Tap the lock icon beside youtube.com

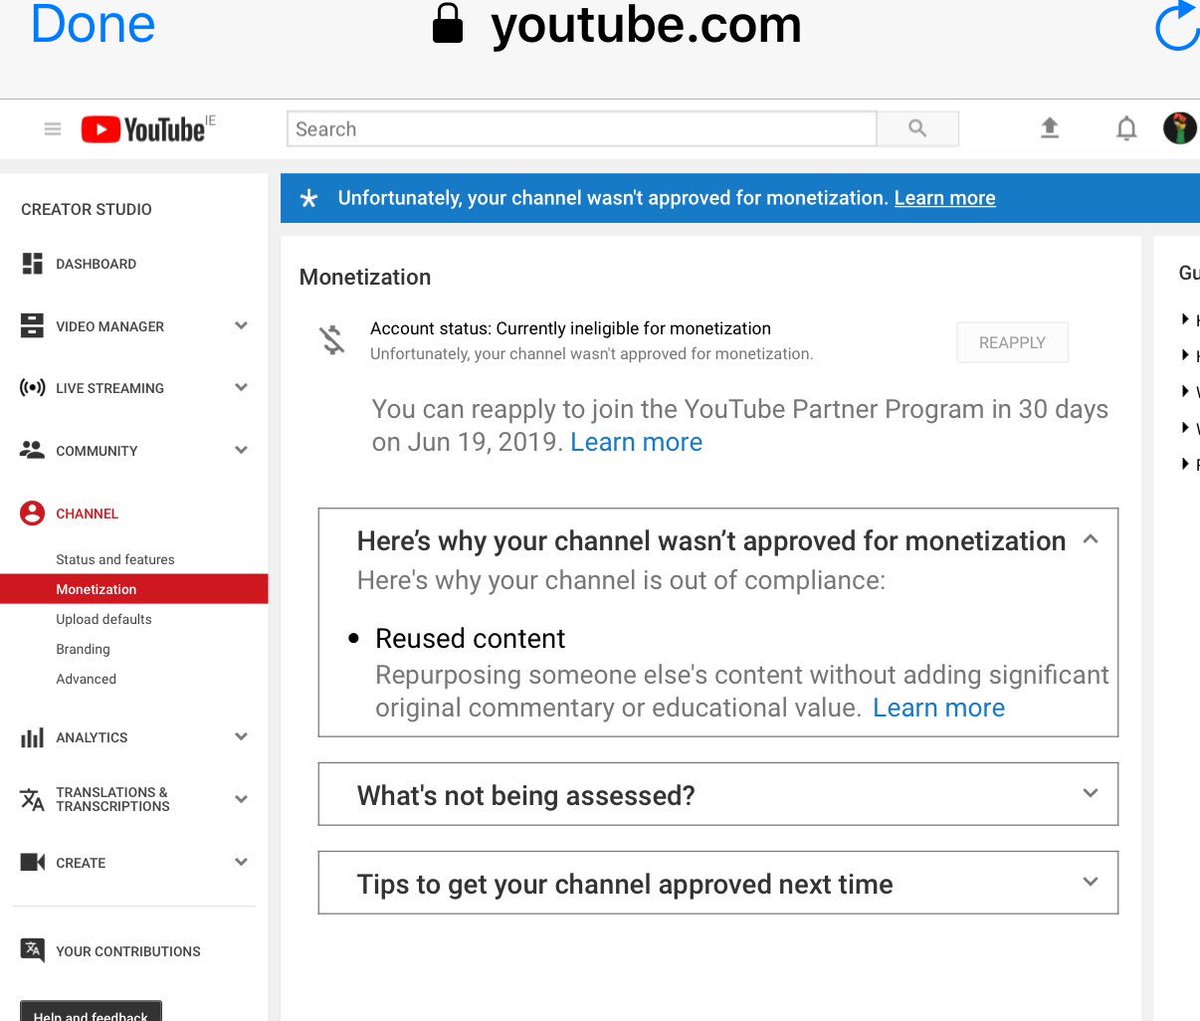448,24
